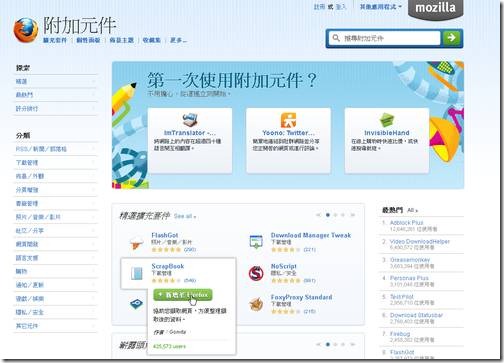
Task: Select second page dot of lower carousel
Action: [x=336, y=344]
